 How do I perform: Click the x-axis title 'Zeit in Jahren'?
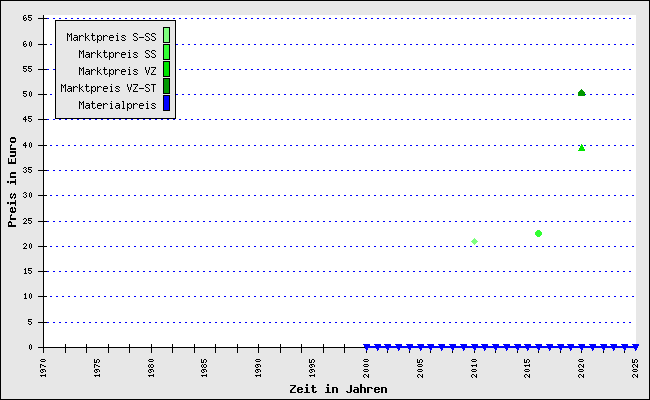pyautogui.click(x=338, y=389)
